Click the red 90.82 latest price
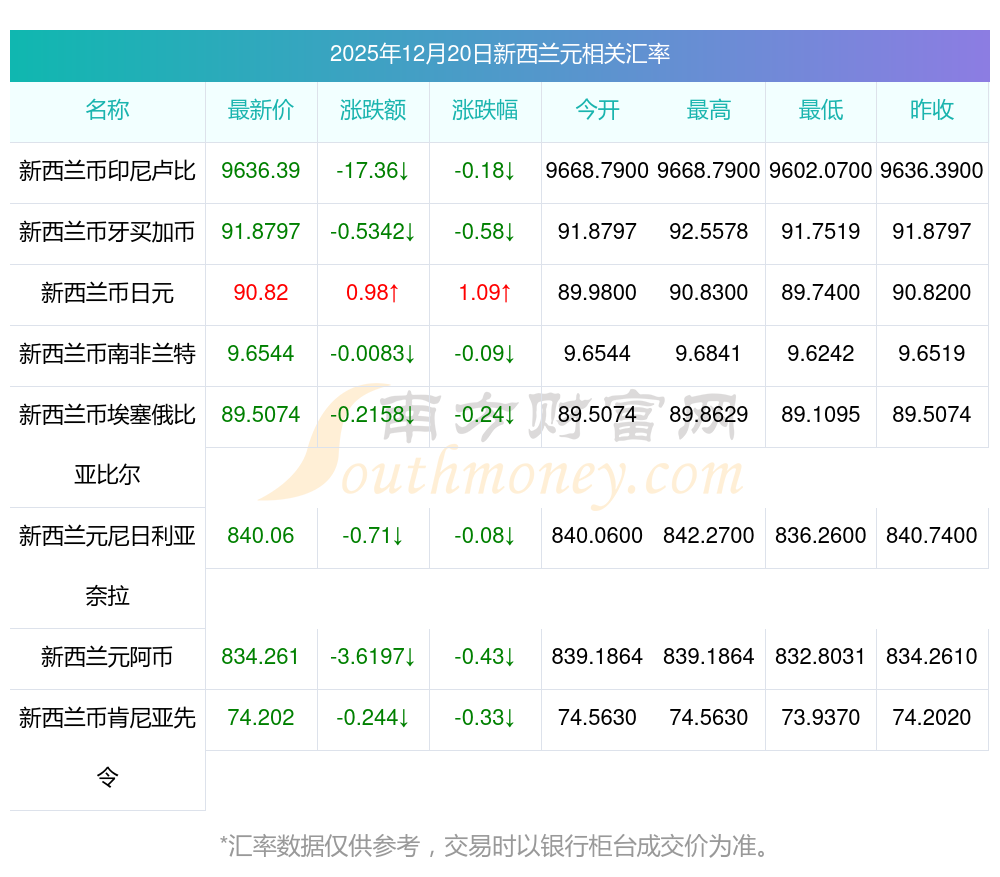The image size is (1000, 877). pyautogui.click(x=261, y=293)
